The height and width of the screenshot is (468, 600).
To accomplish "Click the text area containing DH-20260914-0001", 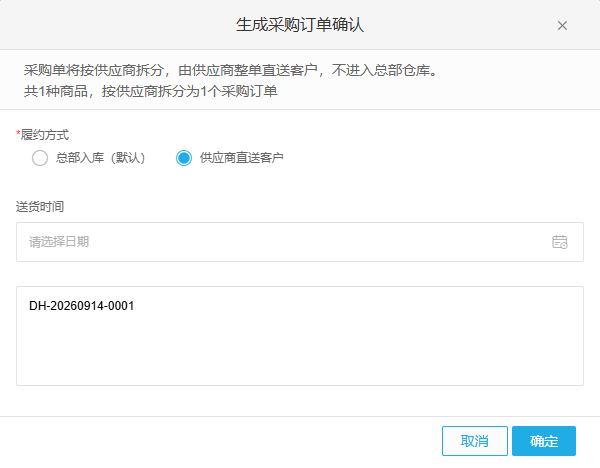I will click(300, 336).
